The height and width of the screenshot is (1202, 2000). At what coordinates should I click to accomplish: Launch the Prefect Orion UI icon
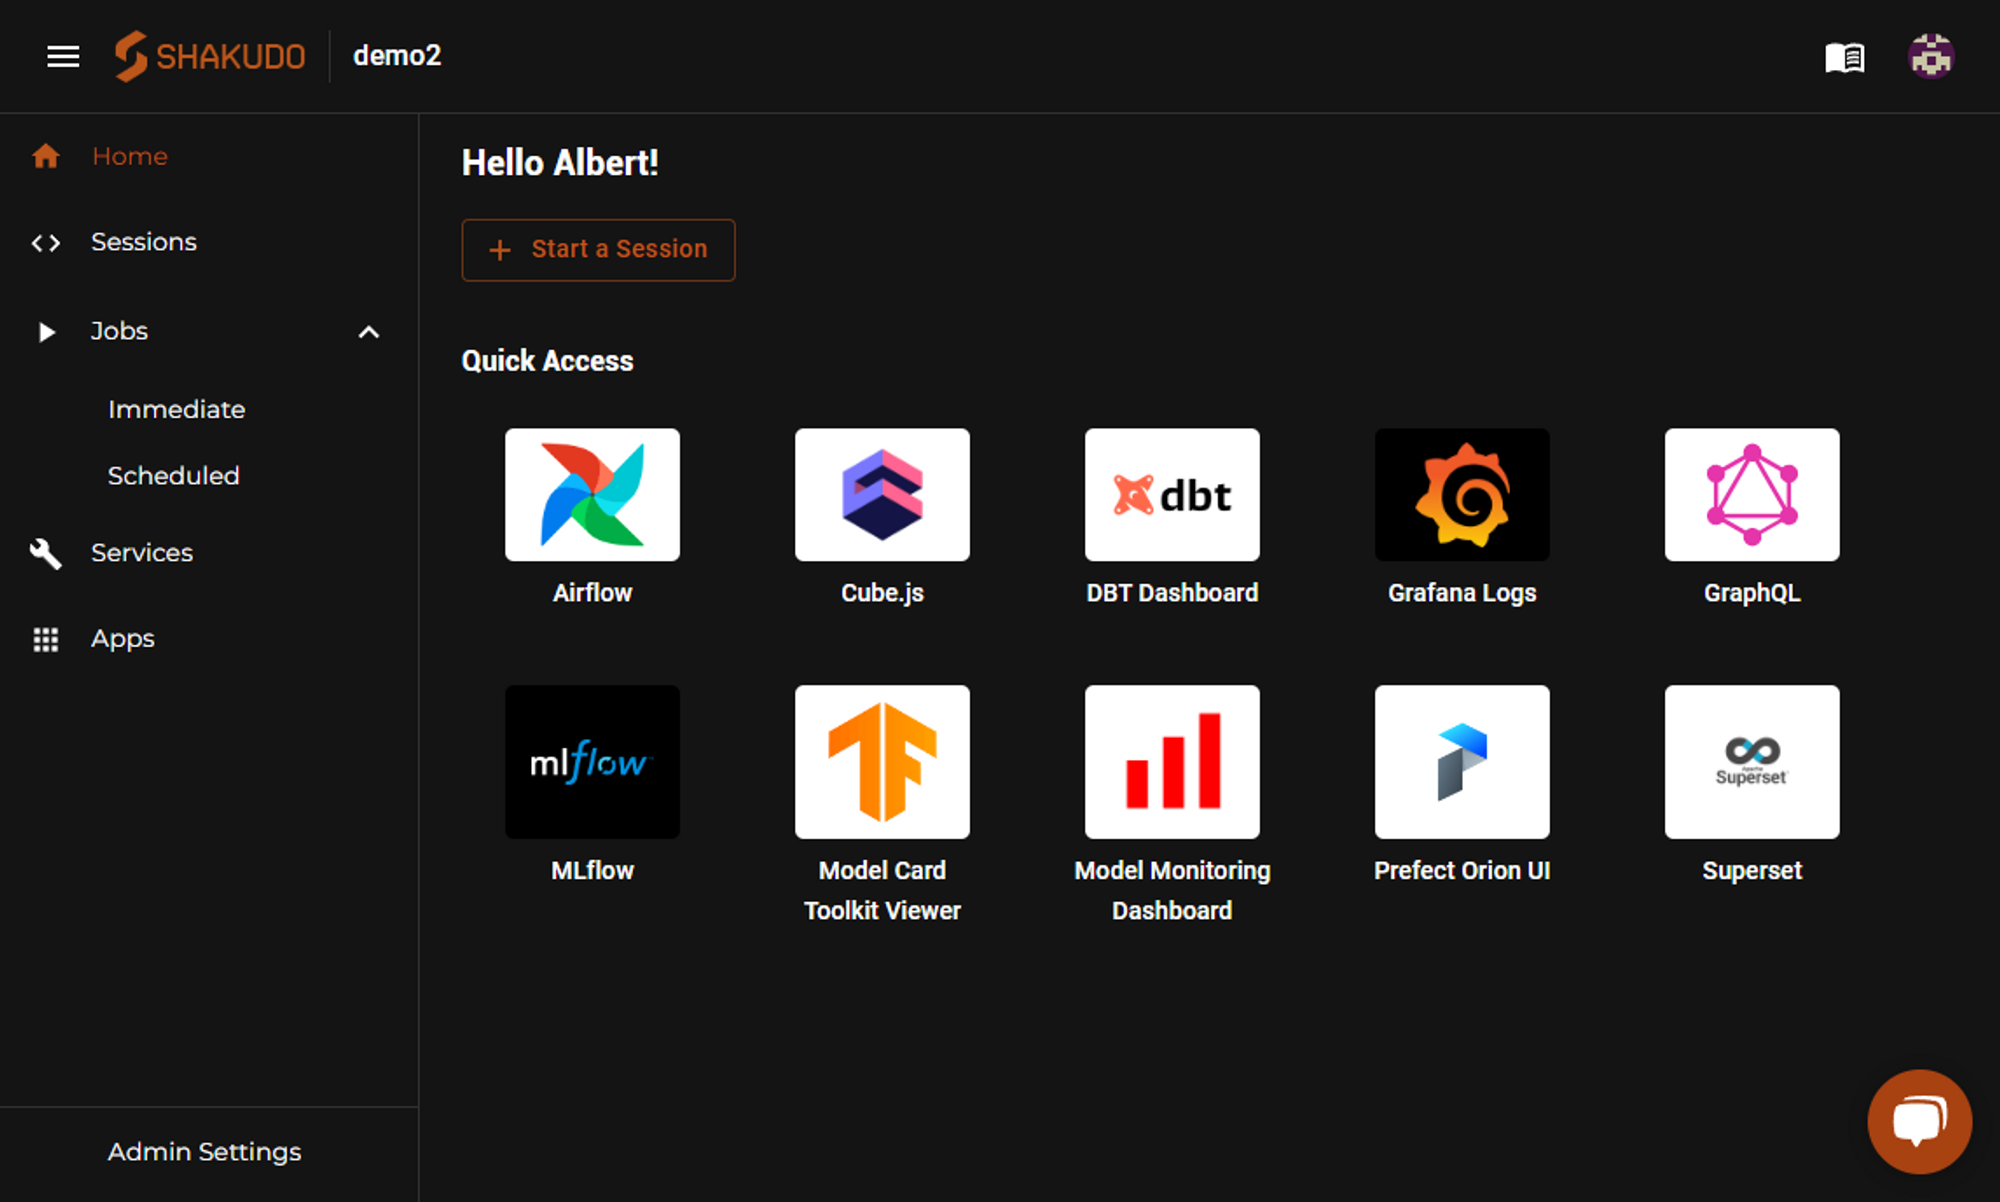(x=1462, y=762)
